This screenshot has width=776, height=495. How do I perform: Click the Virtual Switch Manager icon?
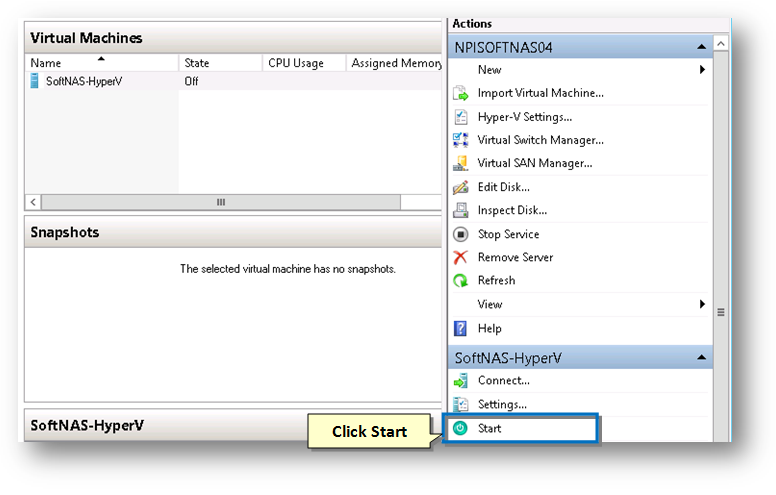tap(461, 140)
